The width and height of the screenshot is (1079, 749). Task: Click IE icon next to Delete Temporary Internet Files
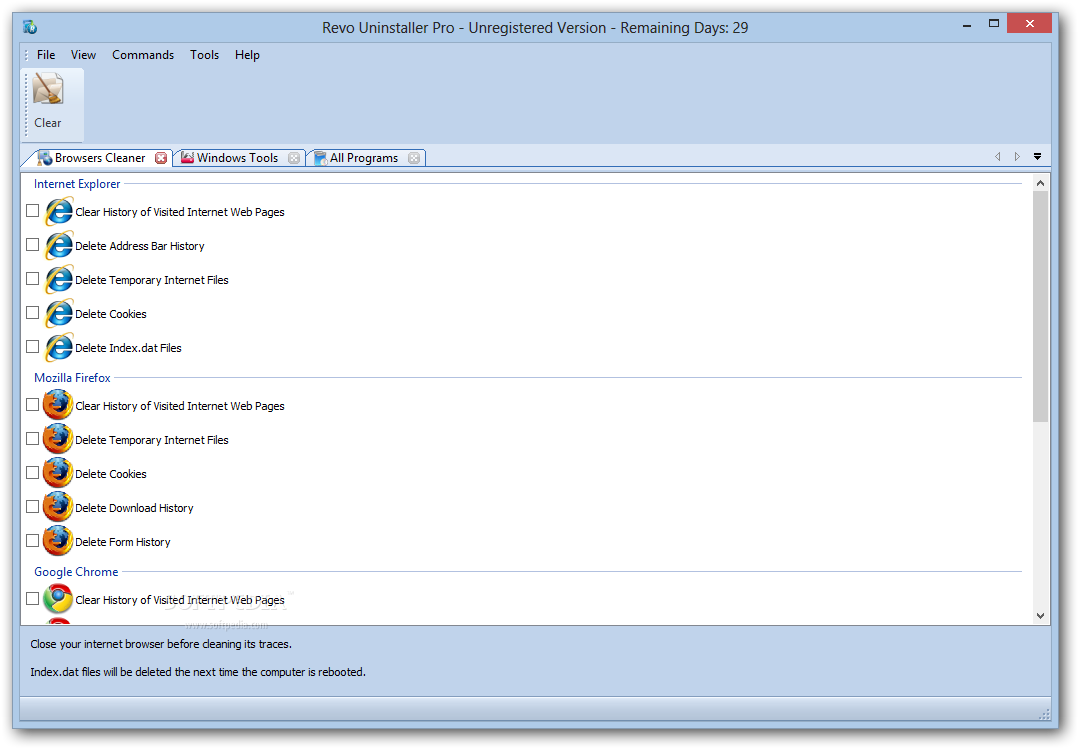pos(59,279)
